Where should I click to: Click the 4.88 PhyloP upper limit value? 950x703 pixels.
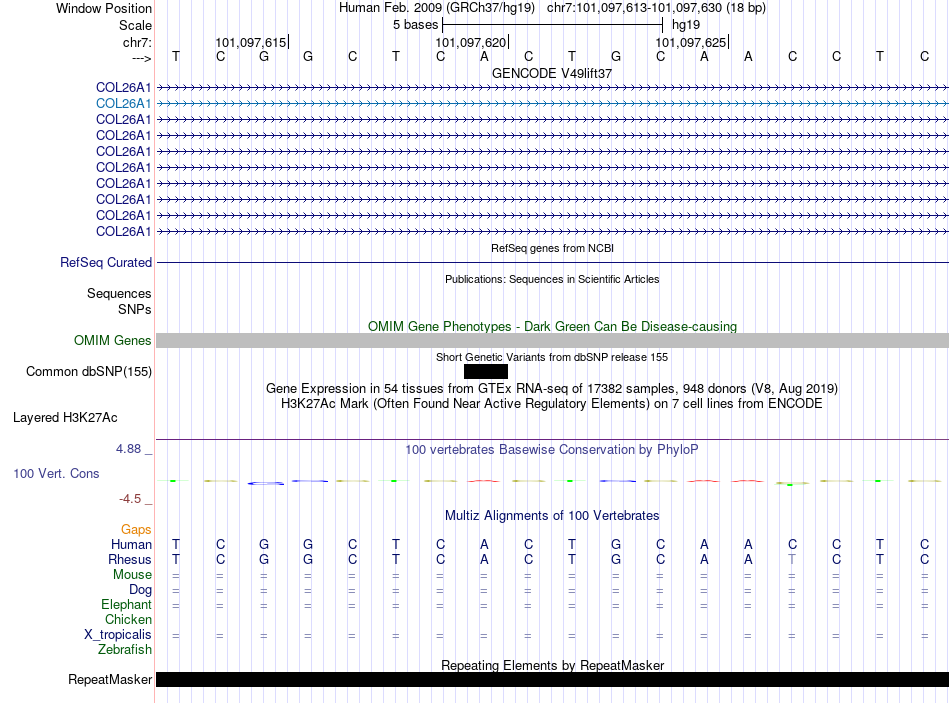(128, 449)
